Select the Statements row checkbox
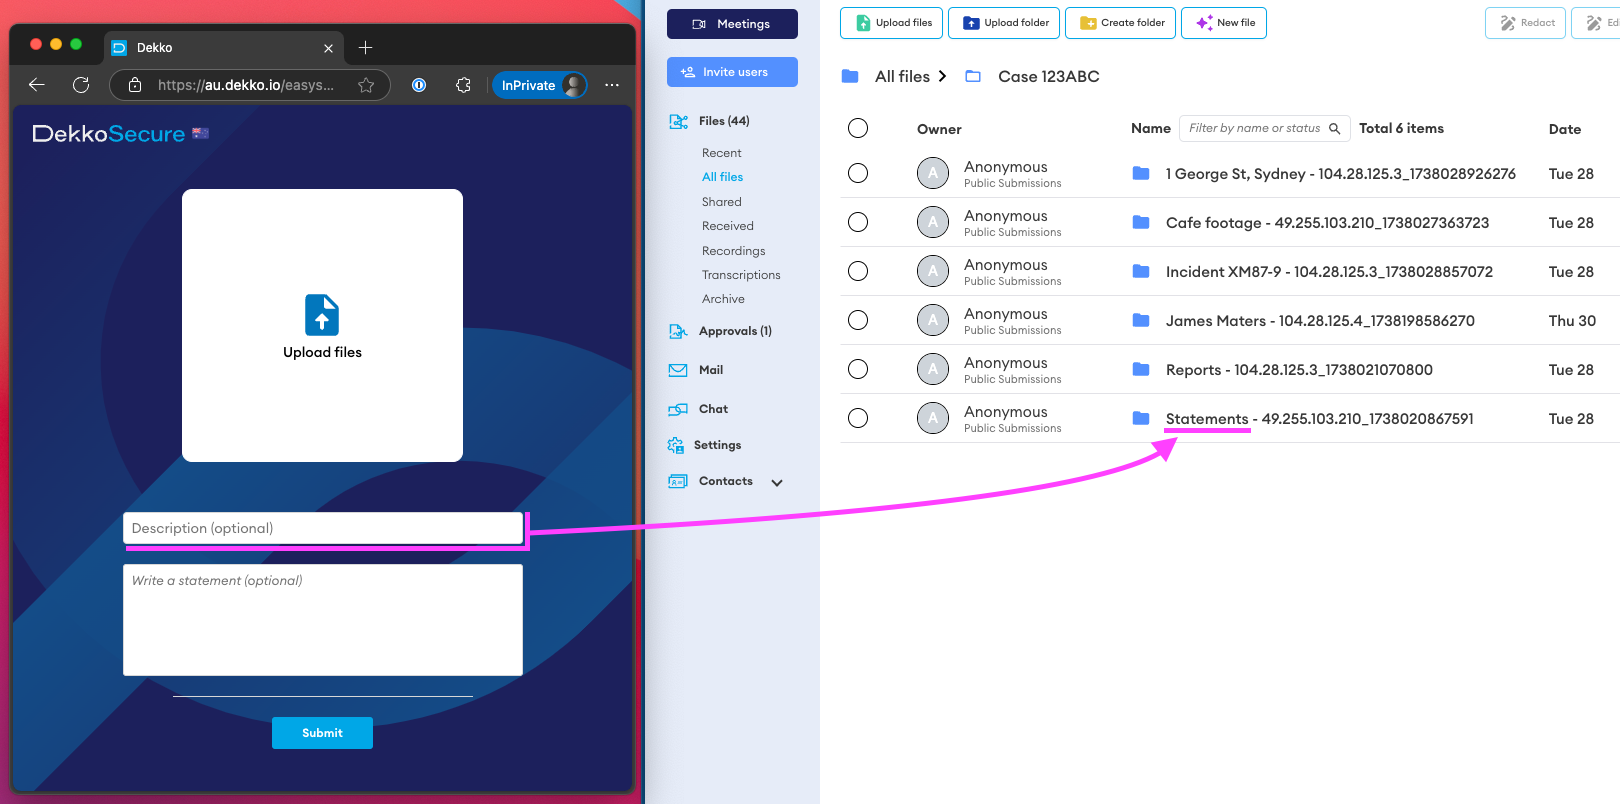Viewport: 1620px width, 804px height. pos(858,418)
